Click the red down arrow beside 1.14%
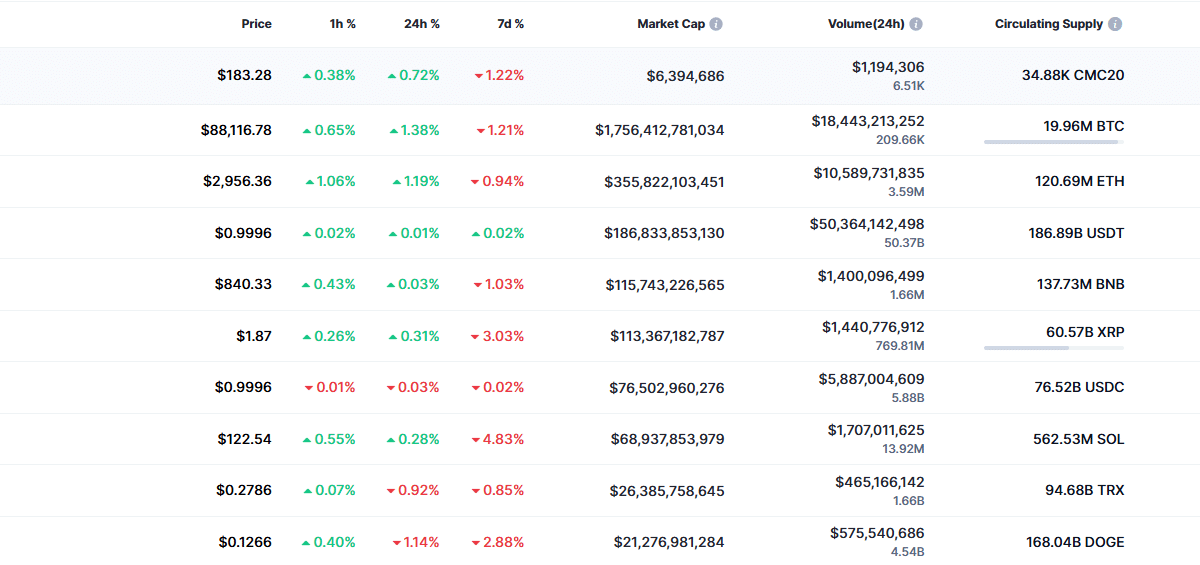This screenshot has height=565, width=1200. tap(395, 543)
